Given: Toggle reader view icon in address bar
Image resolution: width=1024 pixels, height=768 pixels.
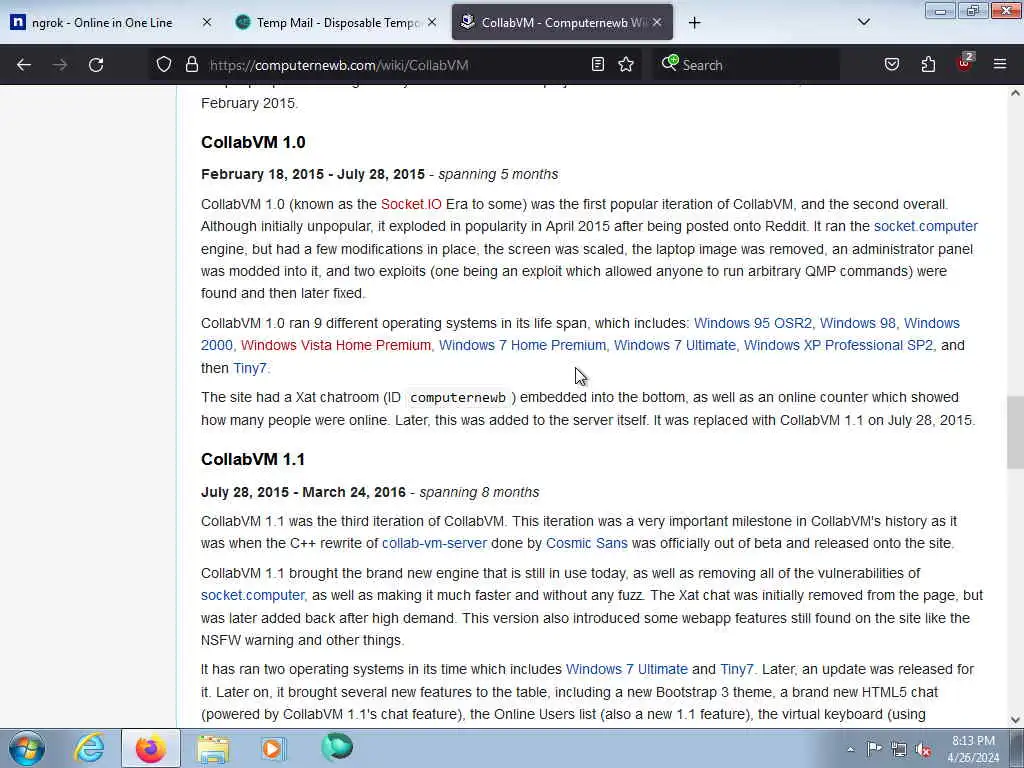Looking at the screenshot, I should point(598,64).
